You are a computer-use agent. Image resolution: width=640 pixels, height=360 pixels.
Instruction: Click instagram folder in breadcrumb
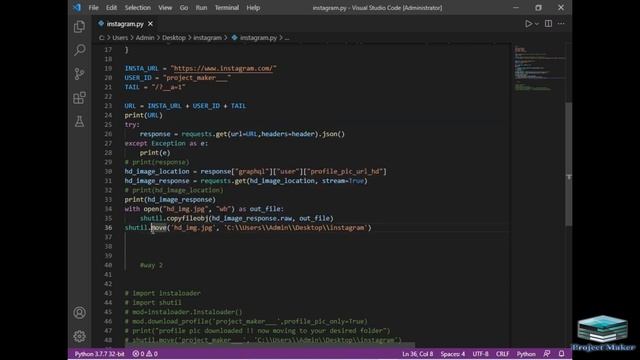pos(207,38)
